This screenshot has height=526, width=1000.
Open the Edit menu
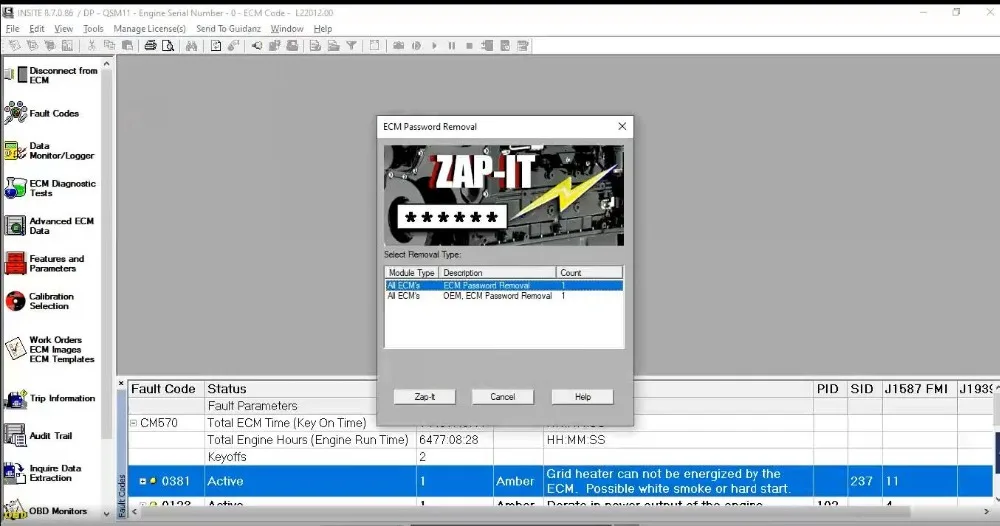tap(37, 29)
